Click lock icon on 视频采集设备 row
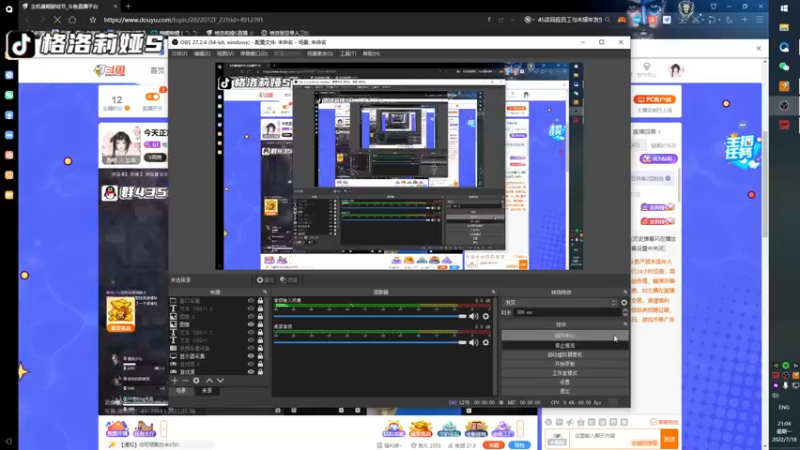The image size is (800, 450). 260,348
